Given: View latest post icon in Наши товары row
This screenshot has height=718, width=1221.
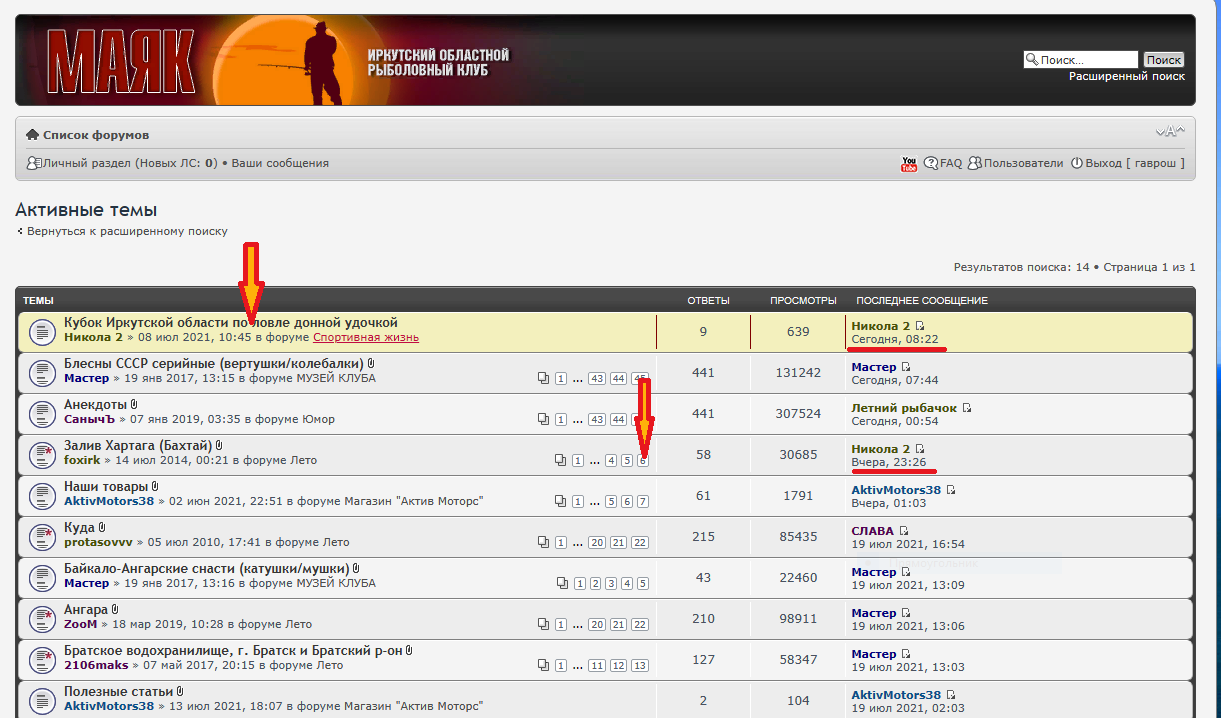Looking at the screenshot, I should pyautogui.click(x=951, y=490).
